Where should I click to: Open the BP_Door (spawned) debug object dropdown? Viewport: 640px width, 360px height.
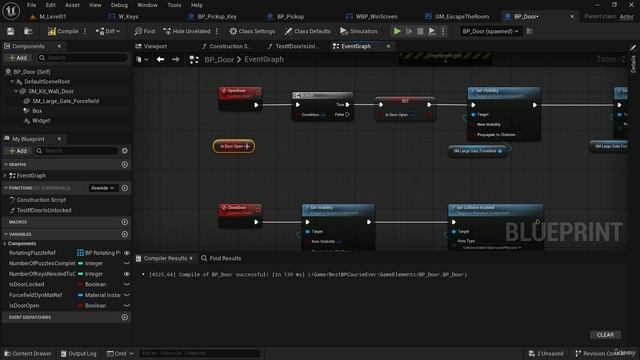[490, 31]
